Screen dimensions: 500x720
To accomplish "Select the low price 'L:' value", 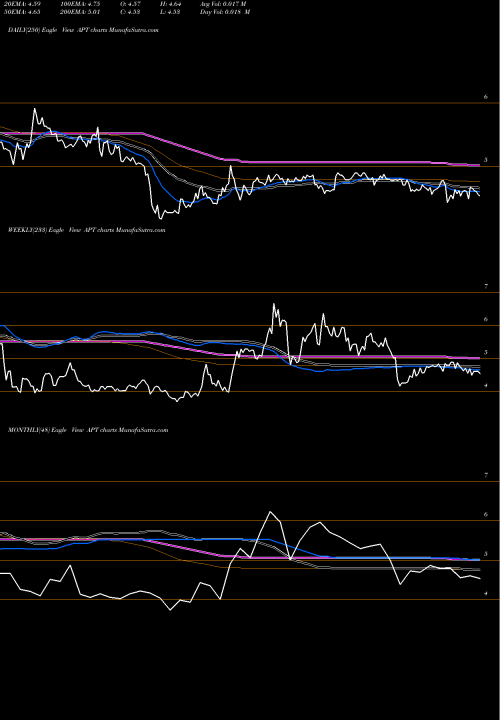I will (170, 12).
